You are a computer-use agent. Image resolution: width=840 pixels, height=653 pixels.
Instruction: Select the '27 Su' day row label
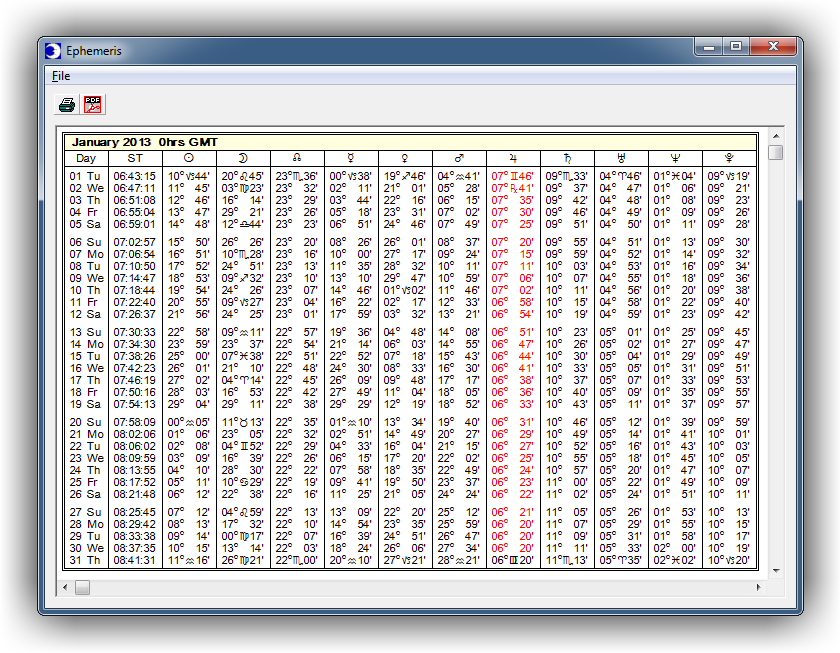tap(85, 512)
